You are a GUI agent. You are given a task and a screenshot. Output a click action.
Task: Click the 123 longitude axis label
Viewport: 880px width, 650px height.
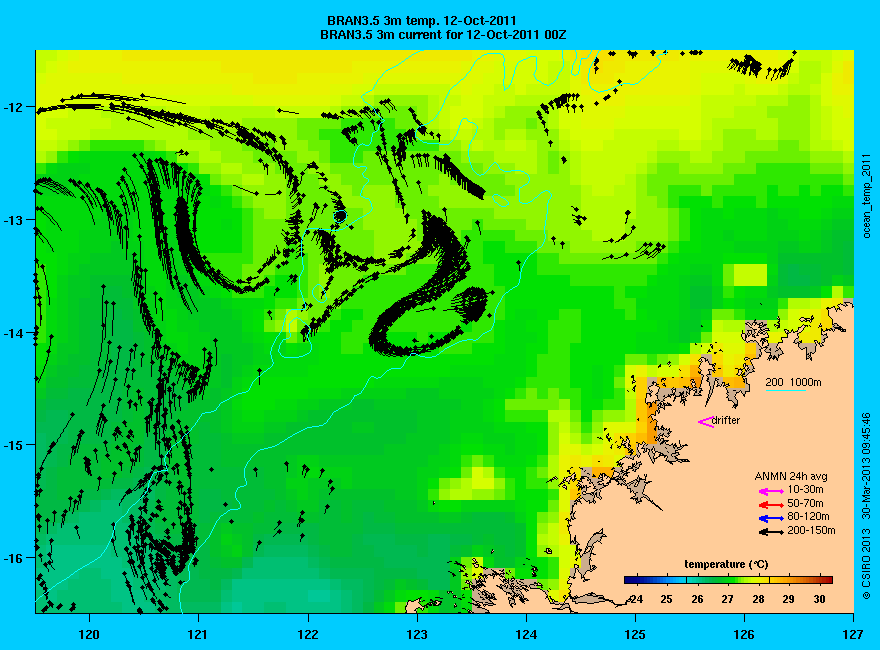(x=416, y=635)
